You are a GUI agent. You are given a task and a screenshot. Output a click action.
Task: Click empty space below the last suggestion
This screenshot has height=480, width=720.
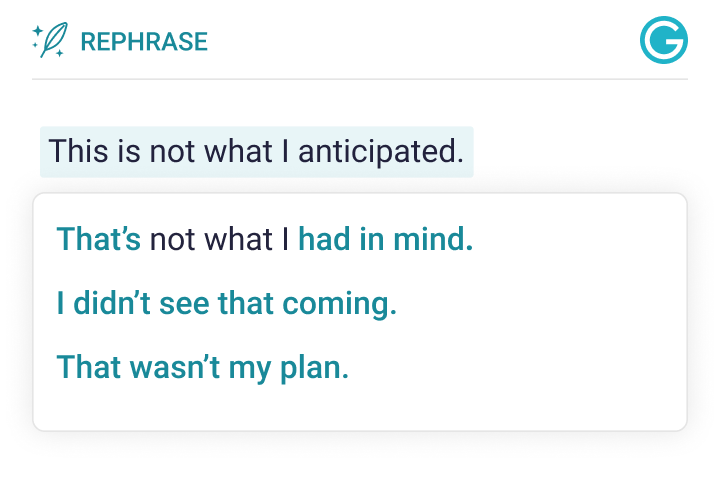[x=360, y=408]
